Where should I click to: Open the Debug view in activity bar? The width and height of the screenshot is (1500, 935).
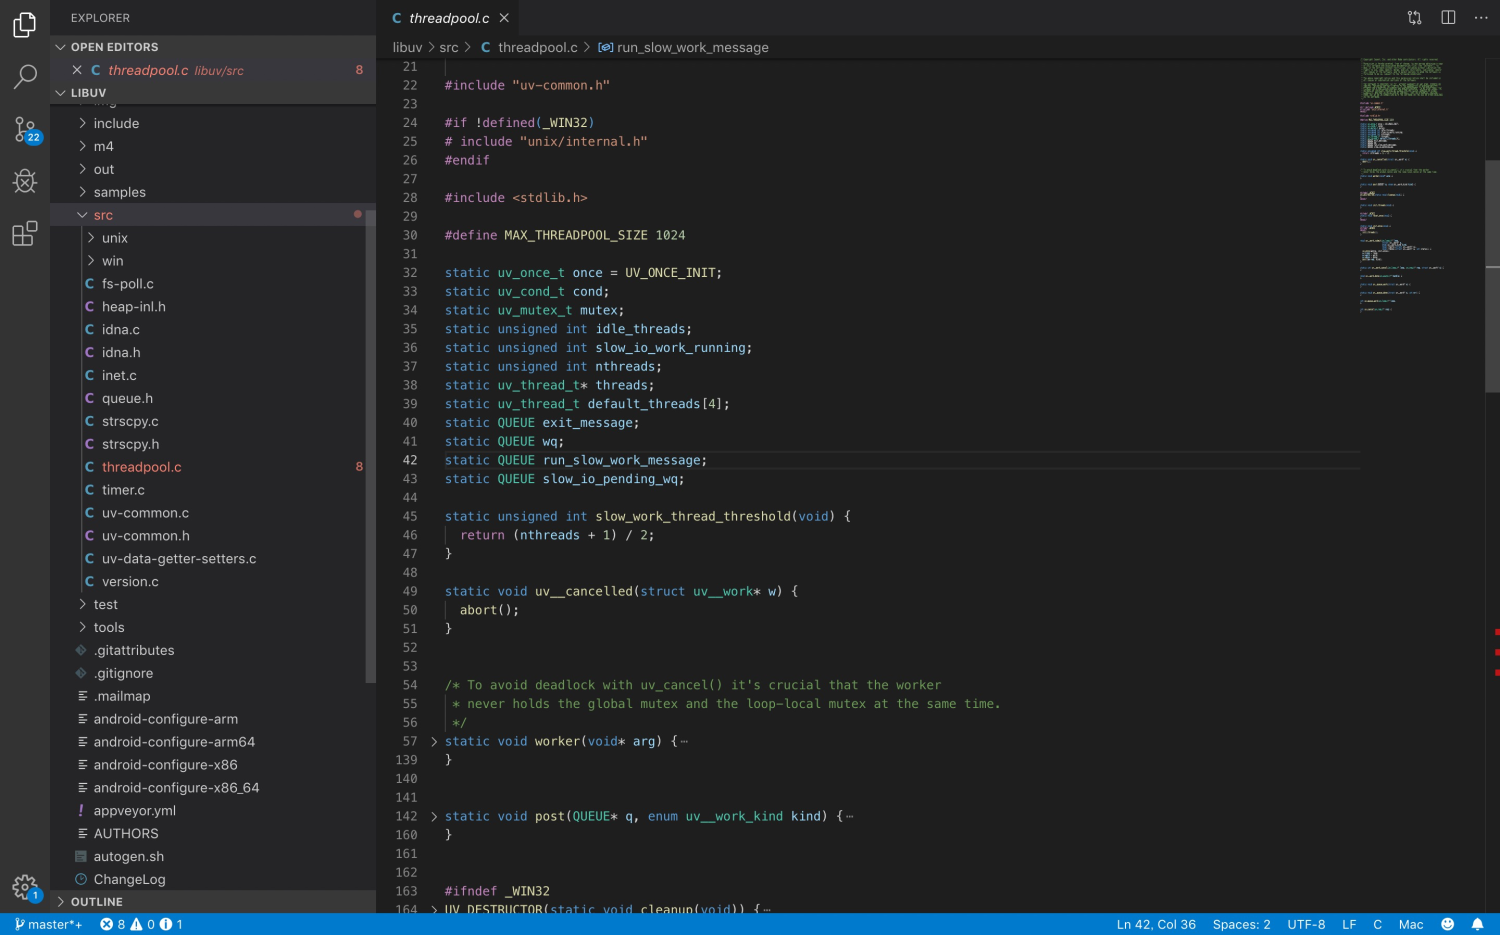25,181
